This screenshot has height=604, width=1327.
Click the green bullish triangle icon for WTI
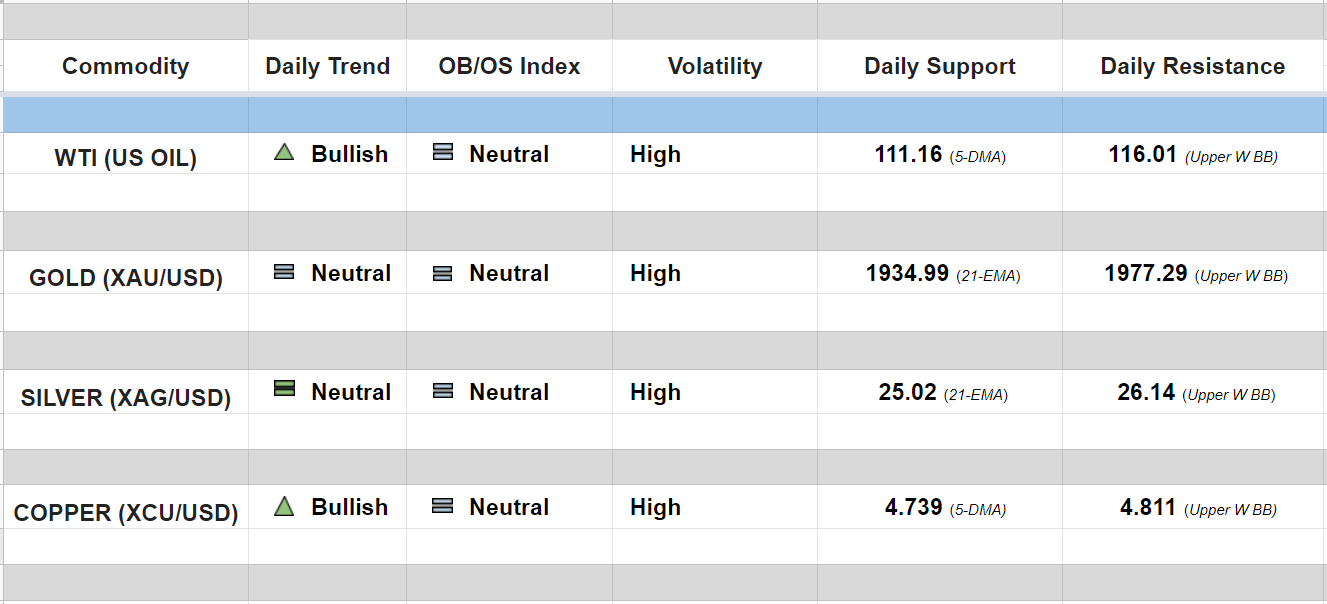pos(284,153)
